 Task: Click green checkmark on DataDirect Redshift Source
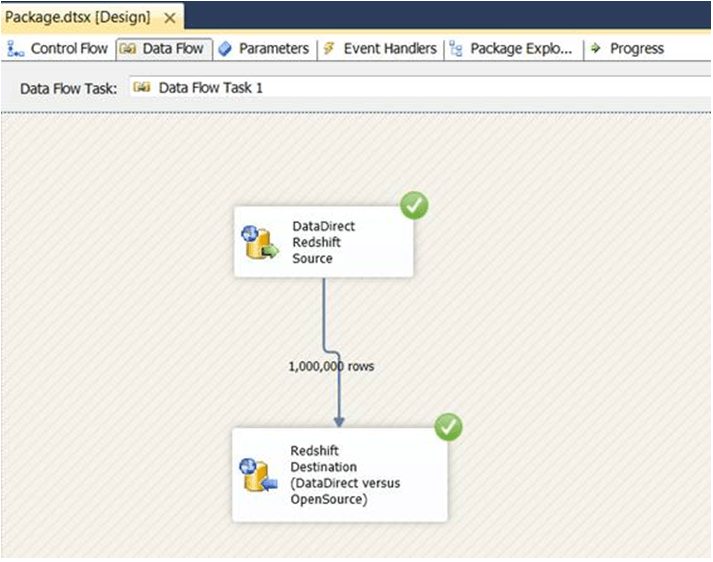(414, 206)
